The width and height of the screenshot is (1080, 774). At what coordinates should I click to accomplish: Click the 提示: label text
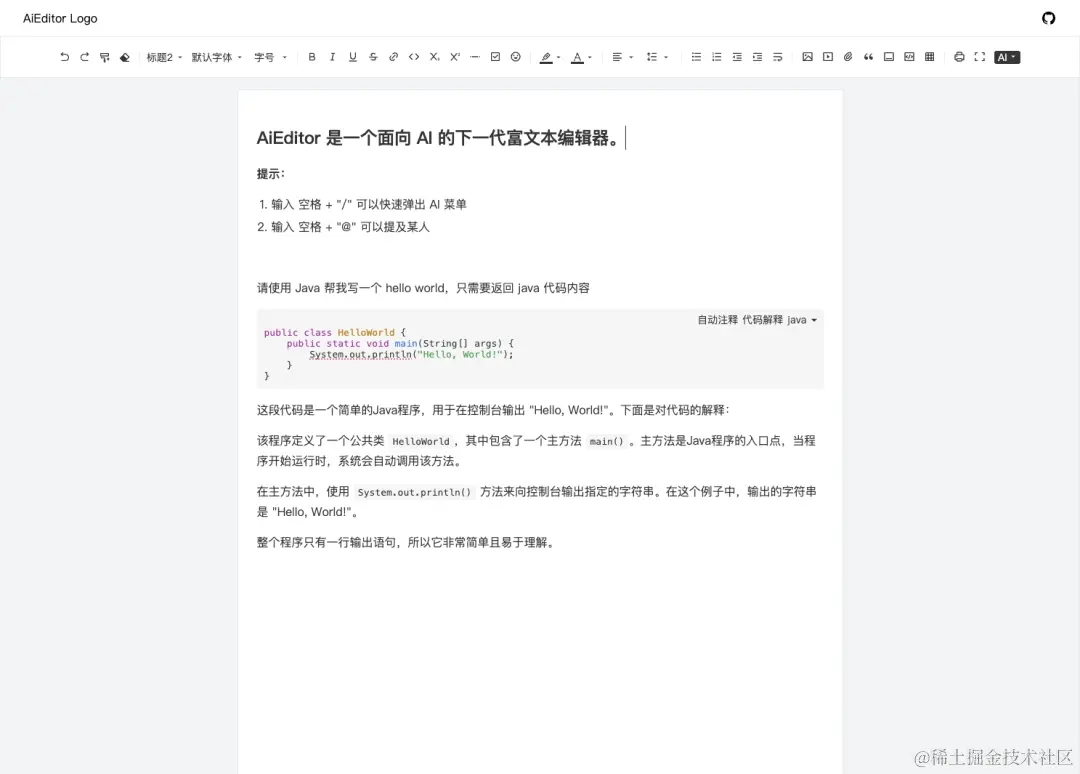pyautogui.click(x=271, y=174)
